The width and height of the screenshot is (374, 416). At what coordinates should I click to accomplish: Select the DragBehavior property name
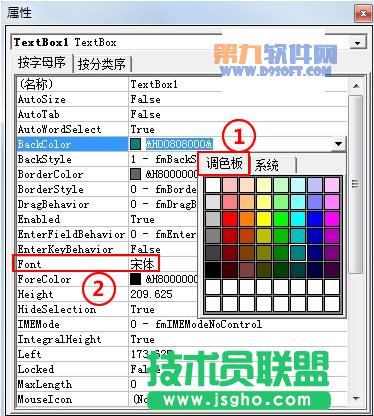[53, 204]
